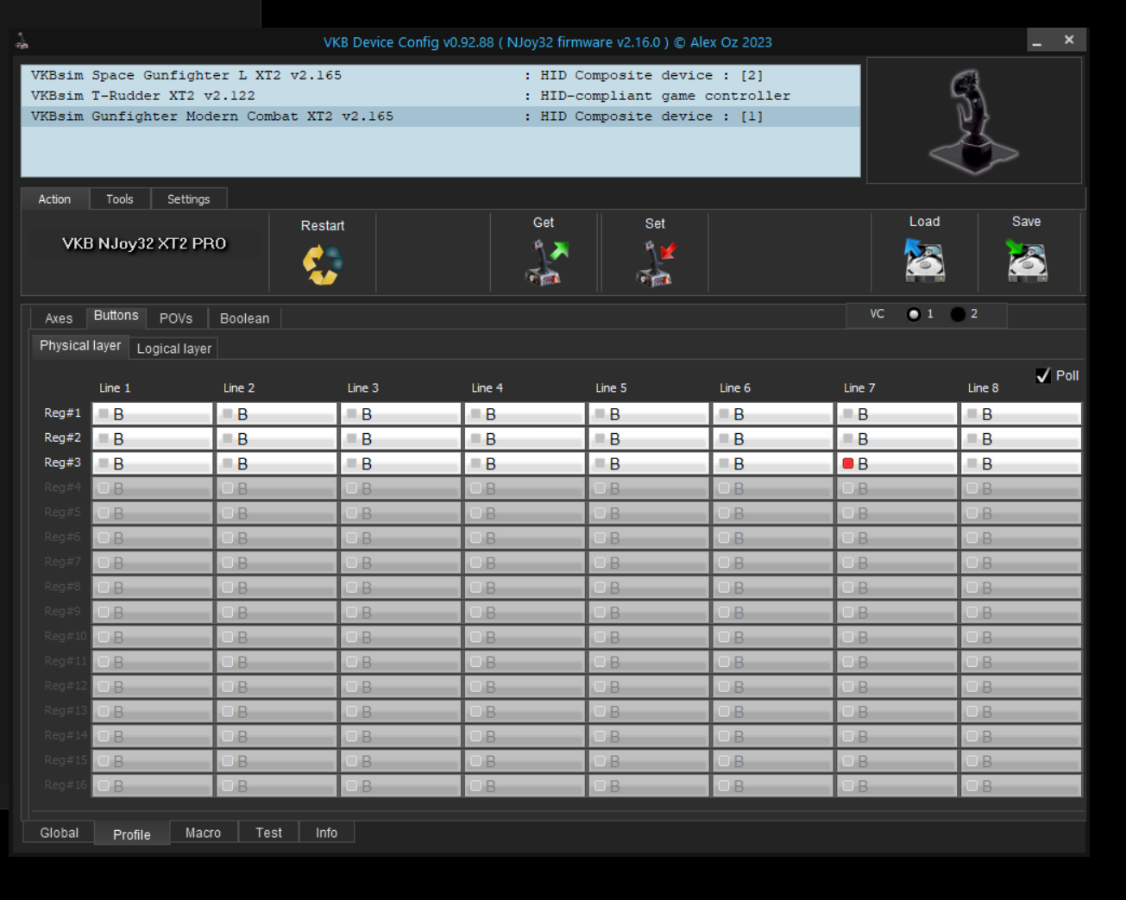Select VKBsim Space Gunfighter L XT2 device
Screen dimensions: 1126x900
point(440,75)
